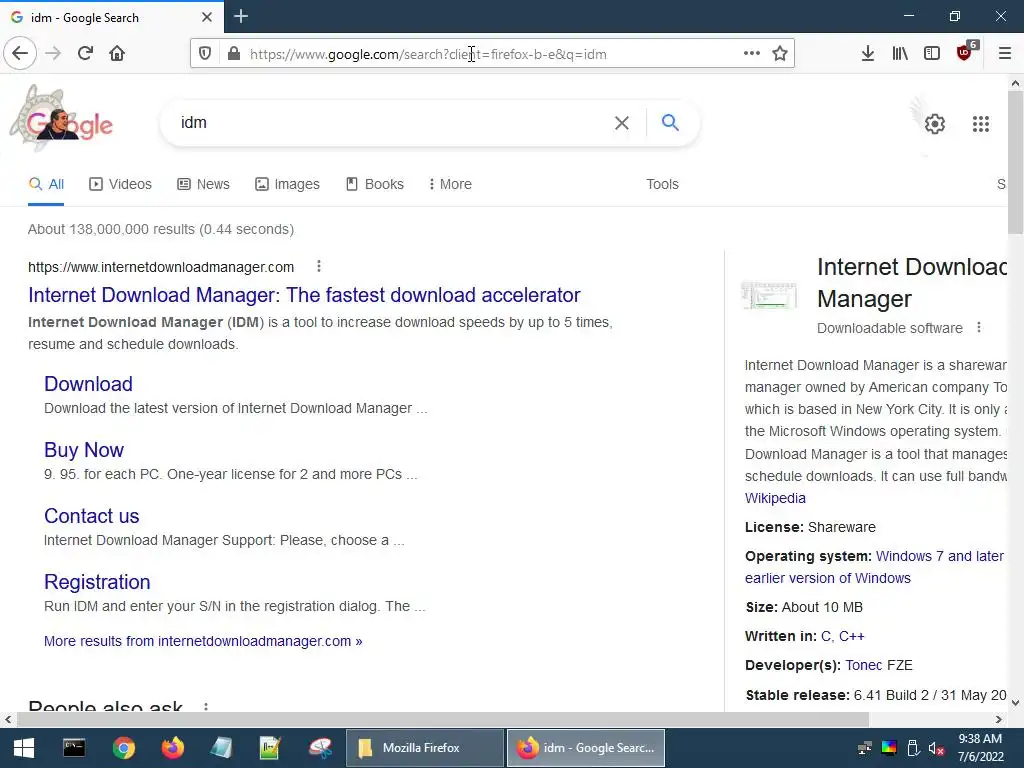Open page actions three-dot menu
1024x768 pixels.
(752, 54)
